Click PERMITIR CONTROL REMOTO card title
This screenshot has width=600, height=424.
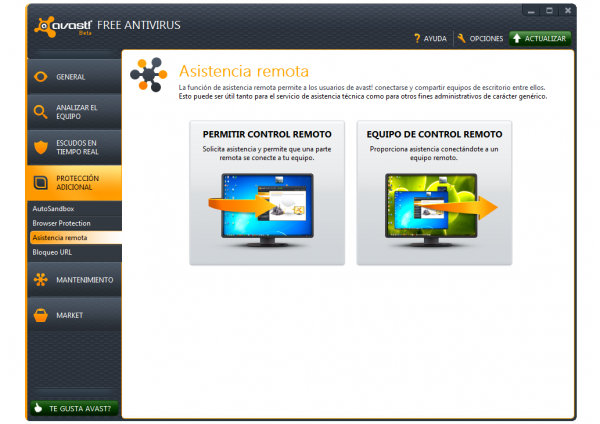[x=267, y=134]
